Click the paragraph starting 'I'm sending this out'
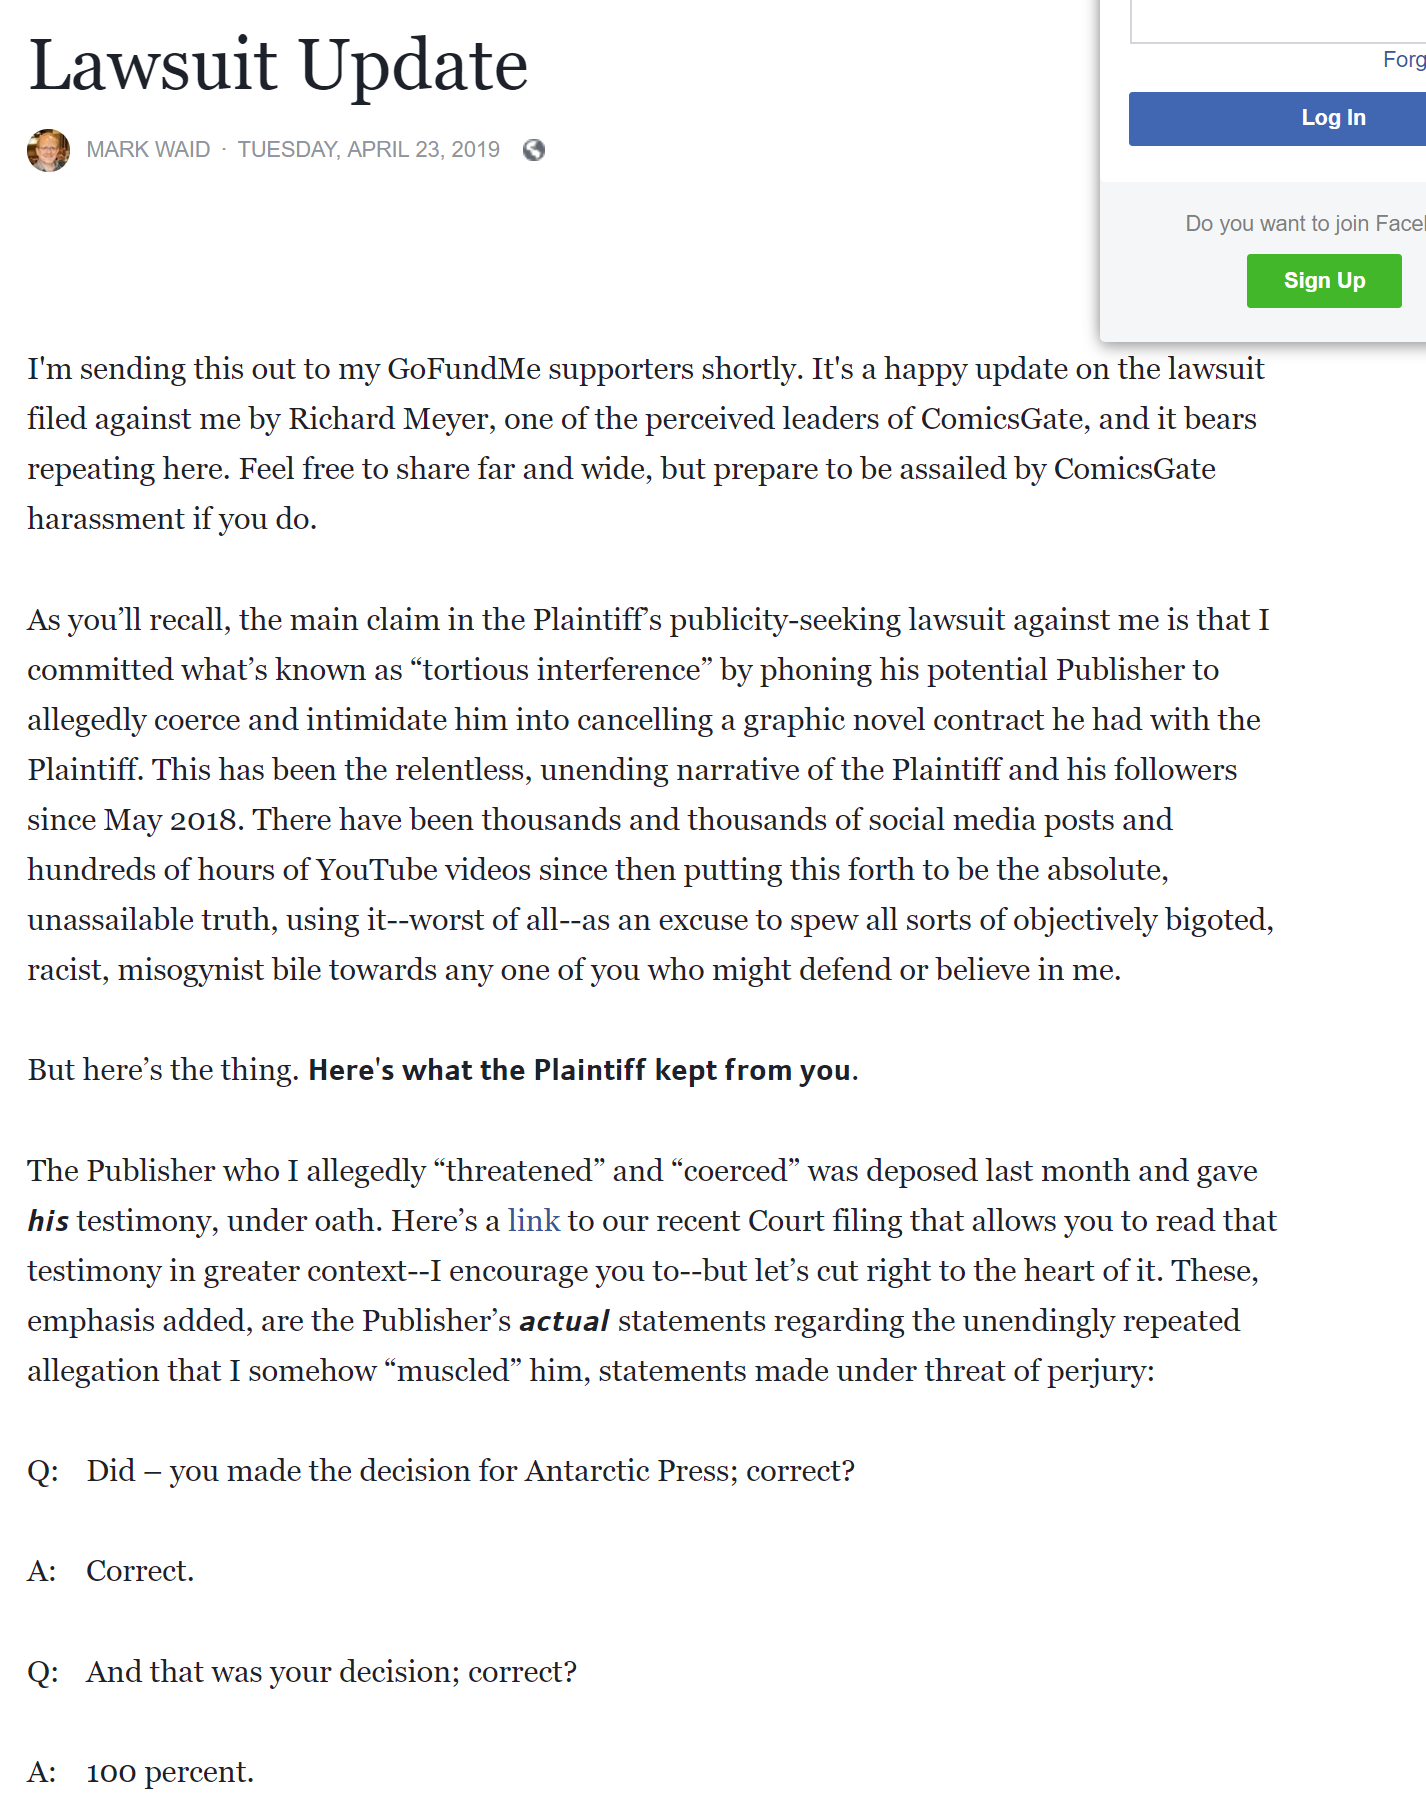The height and width of the screenshot is (1806, 1426). pyautogui.click(x=646, y=444)
